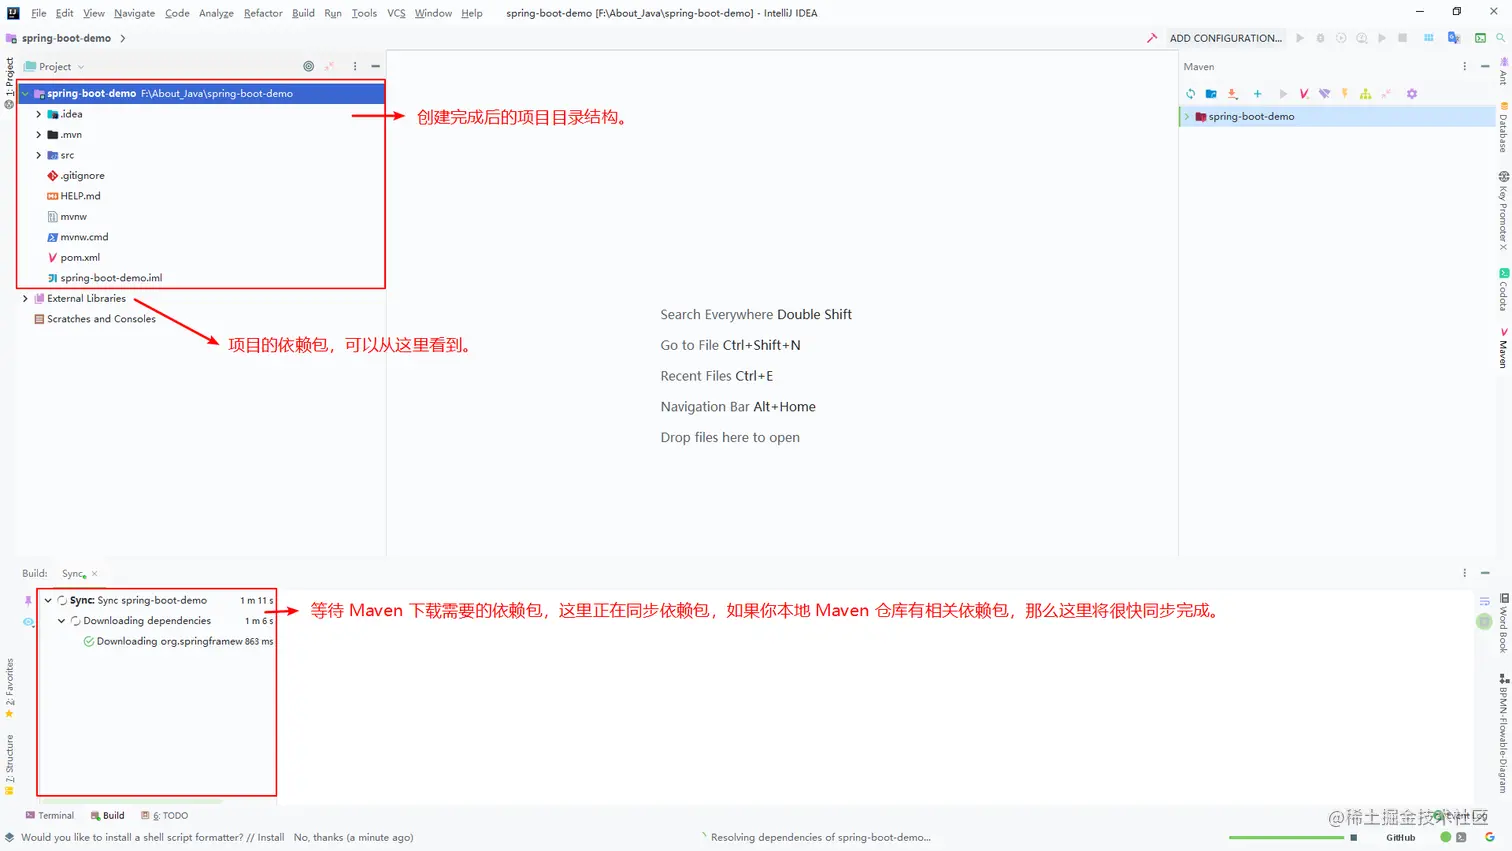Viewport: 1512px width, 851px height.
Task: Click the dependency resolving progress bar
Action: pyautogui.click(x=1287, y=838)
